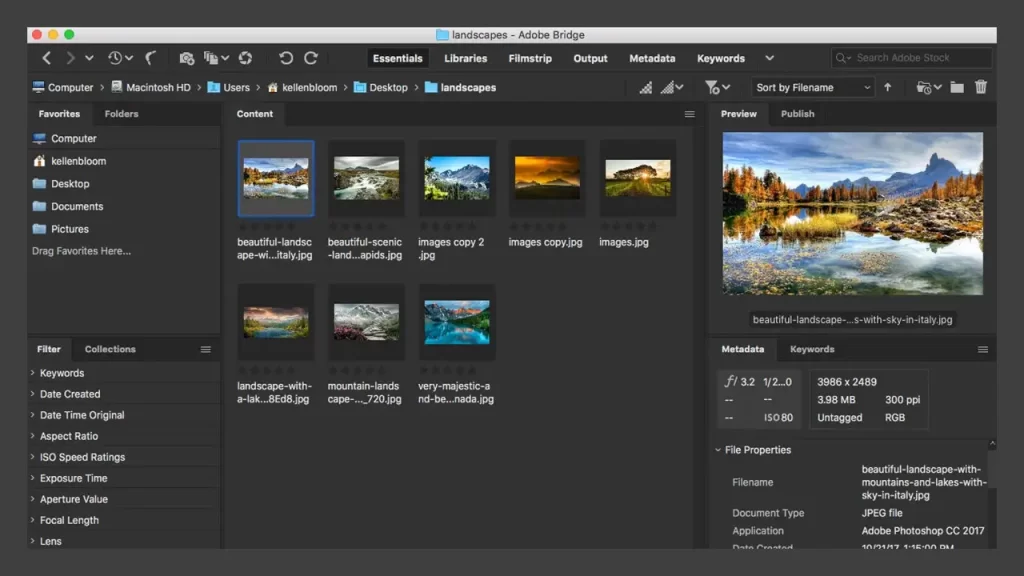Open the Keywords tab in Metadata panel
Image resolution: width=1024 pixels, height=576 pixels.
click(x=811, y=349)
